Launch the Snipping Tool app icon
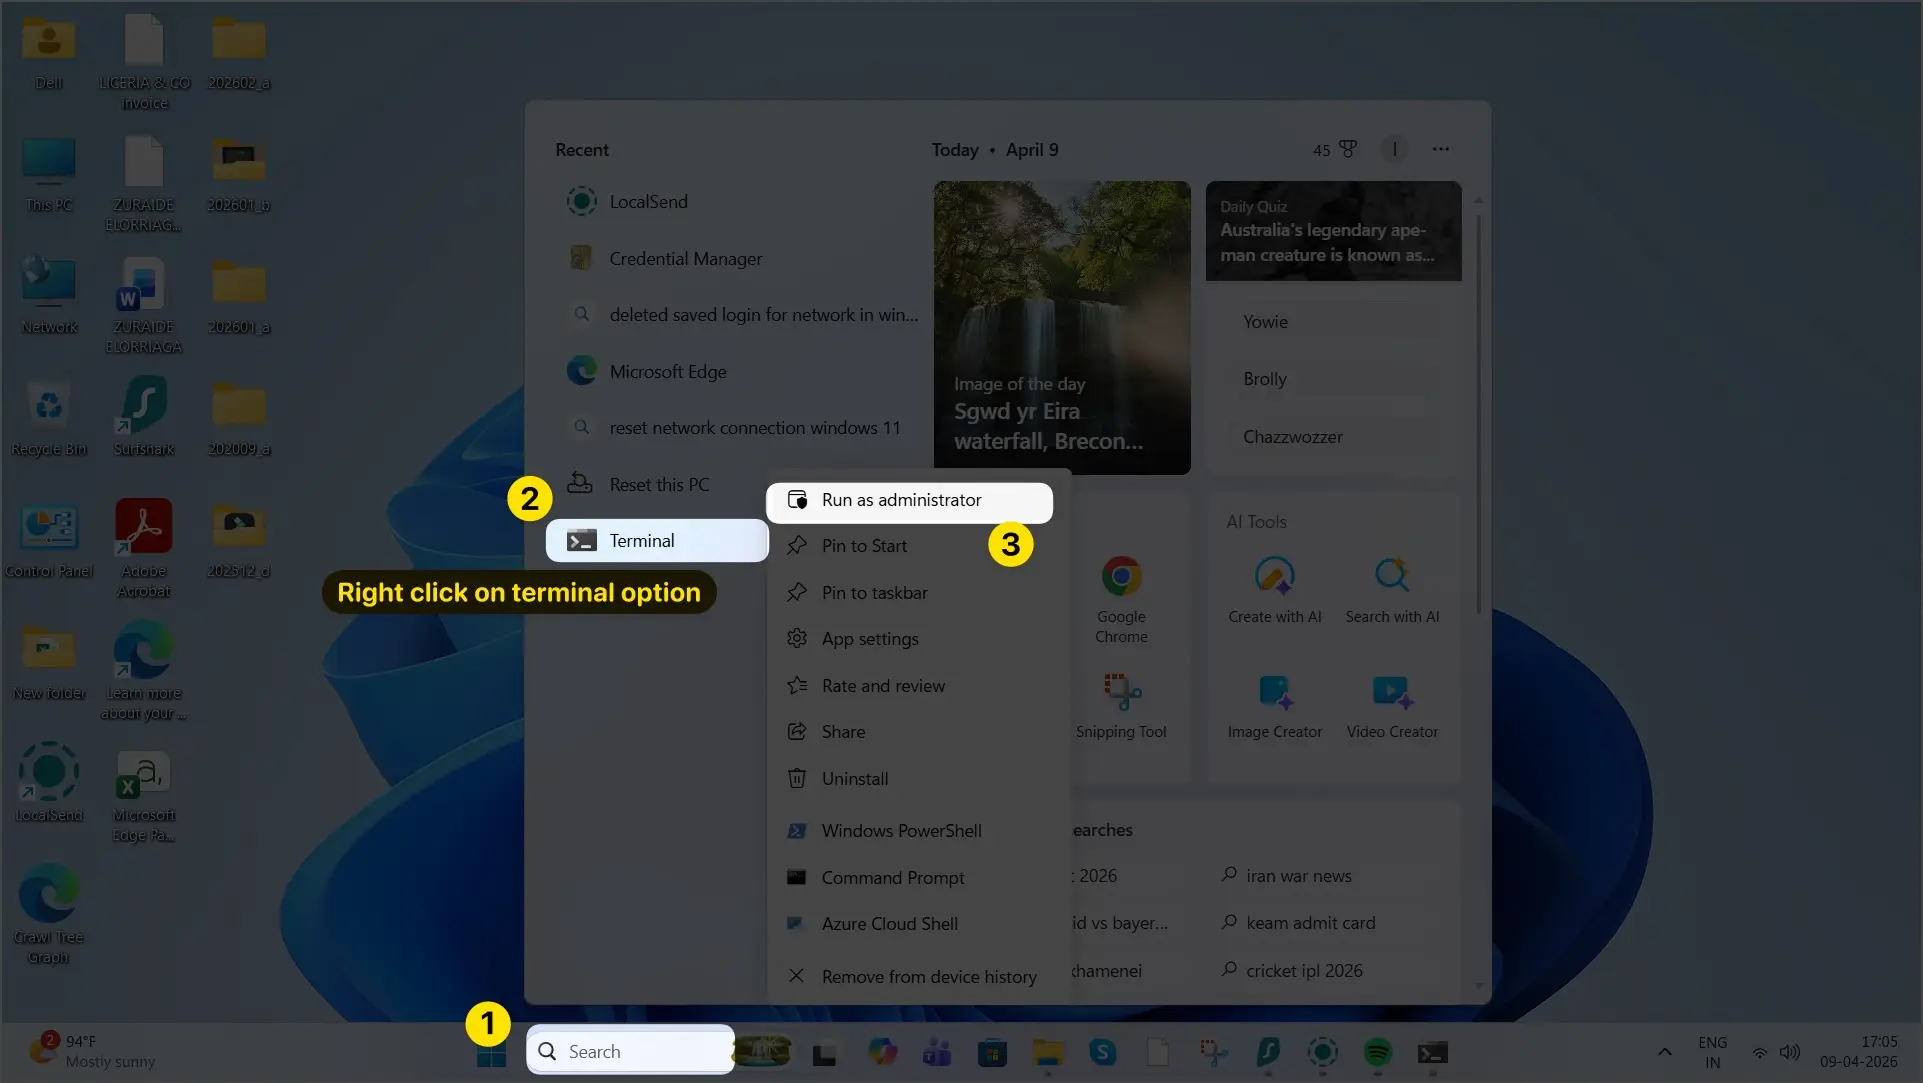The height and width of the screenshot is (1083, 1923). pyautogui.click(x=1121, y=693)
